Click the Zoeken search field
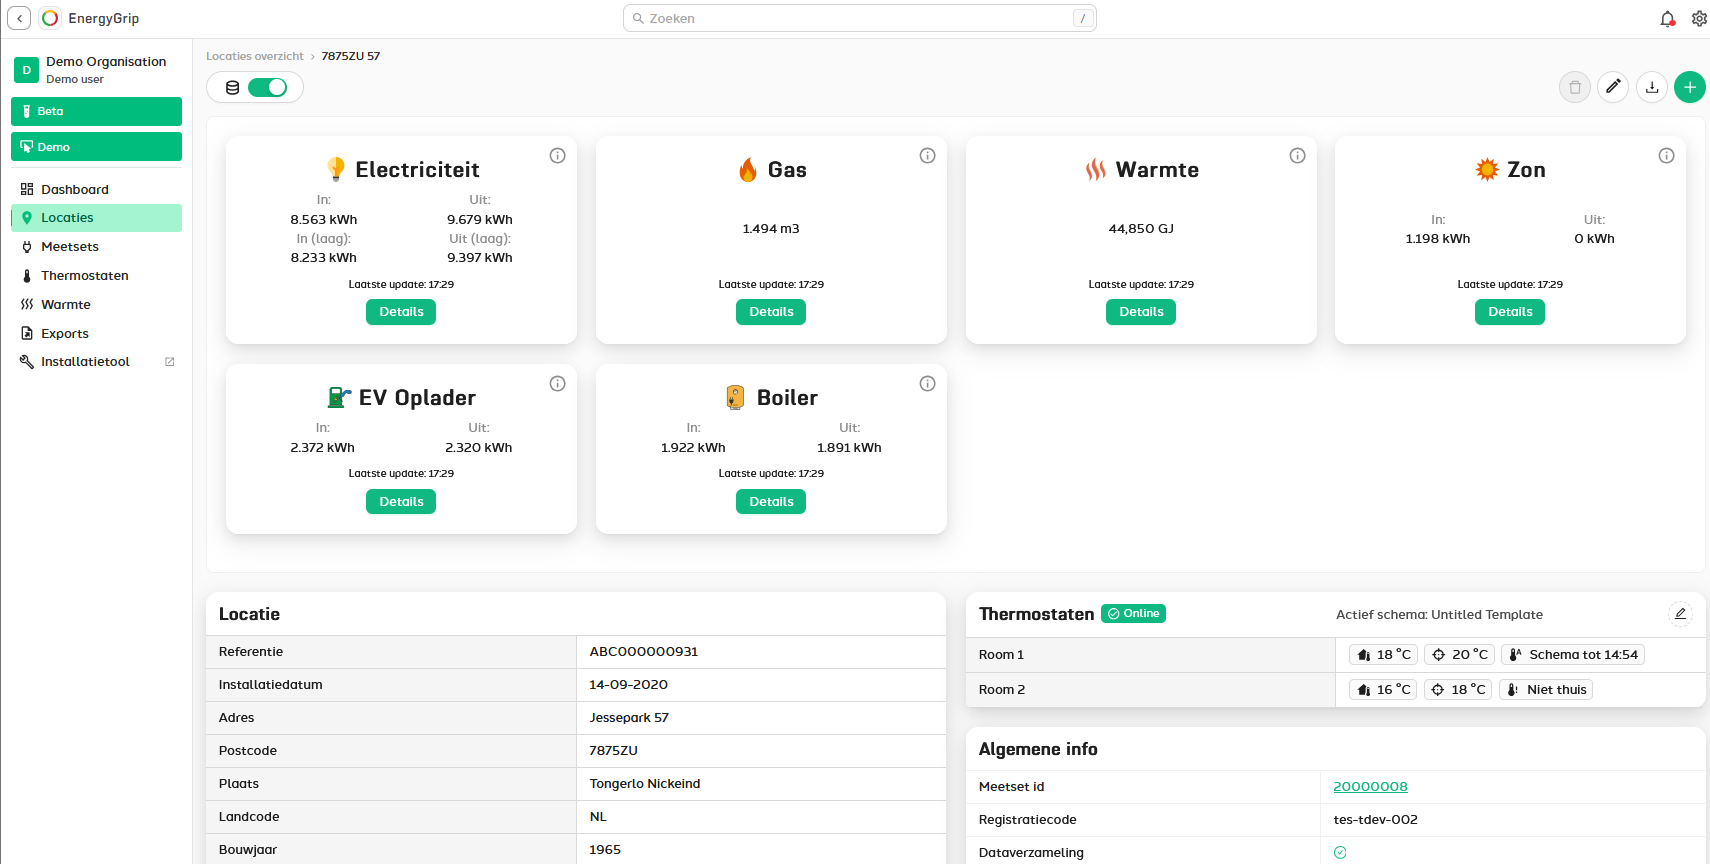This screenshot has width=1710, height=864. 859,19
